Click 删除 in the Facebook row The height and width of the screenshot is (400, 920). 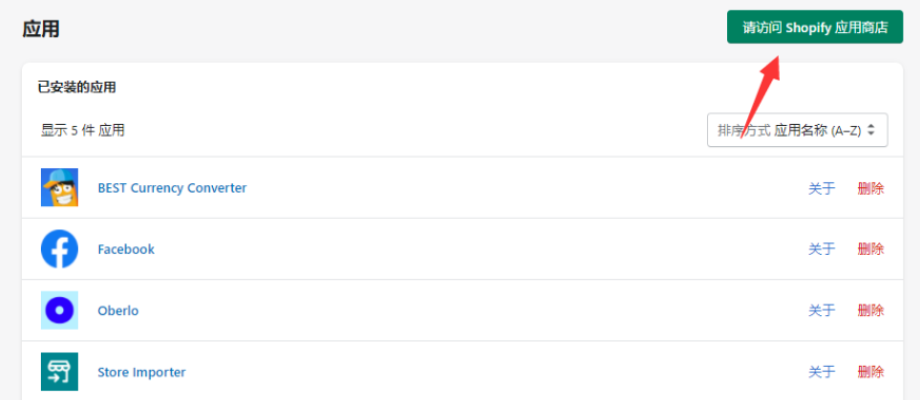[871, 249]
